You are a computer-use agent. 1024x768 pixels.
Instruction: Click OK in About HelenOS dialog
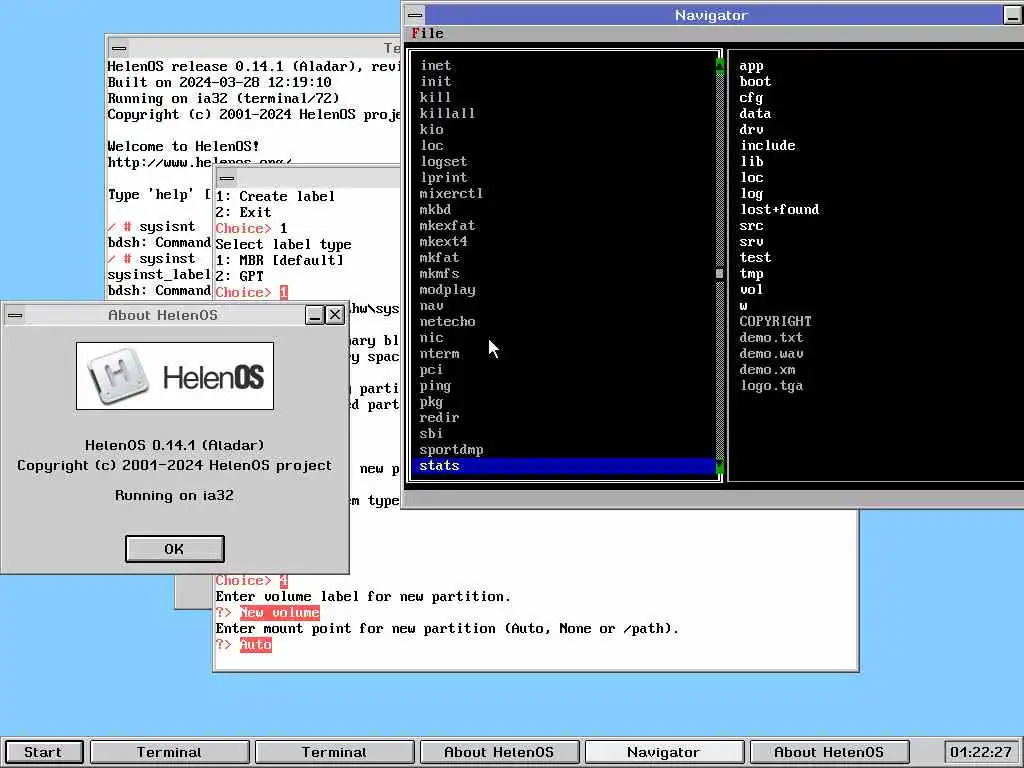click(174, 549)
